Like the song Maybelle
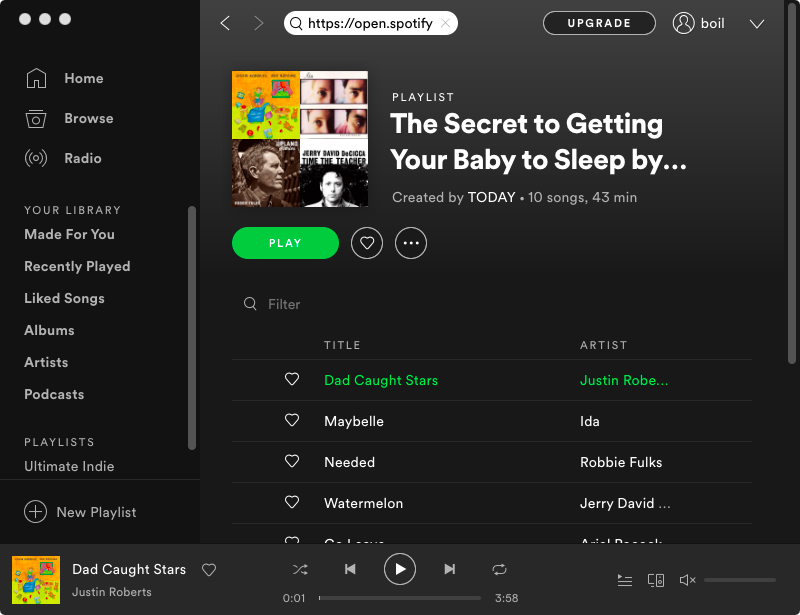The image size is (800, 615). [292, 420]
